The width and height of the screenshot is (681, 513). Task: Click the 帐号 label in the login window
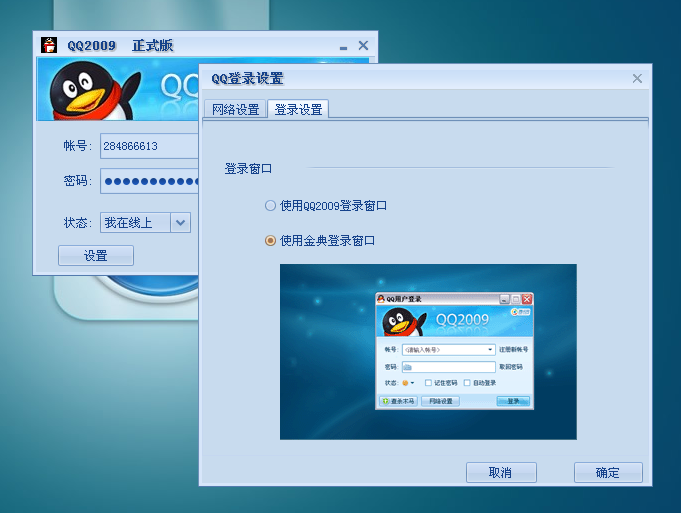(x=77, y=146)
